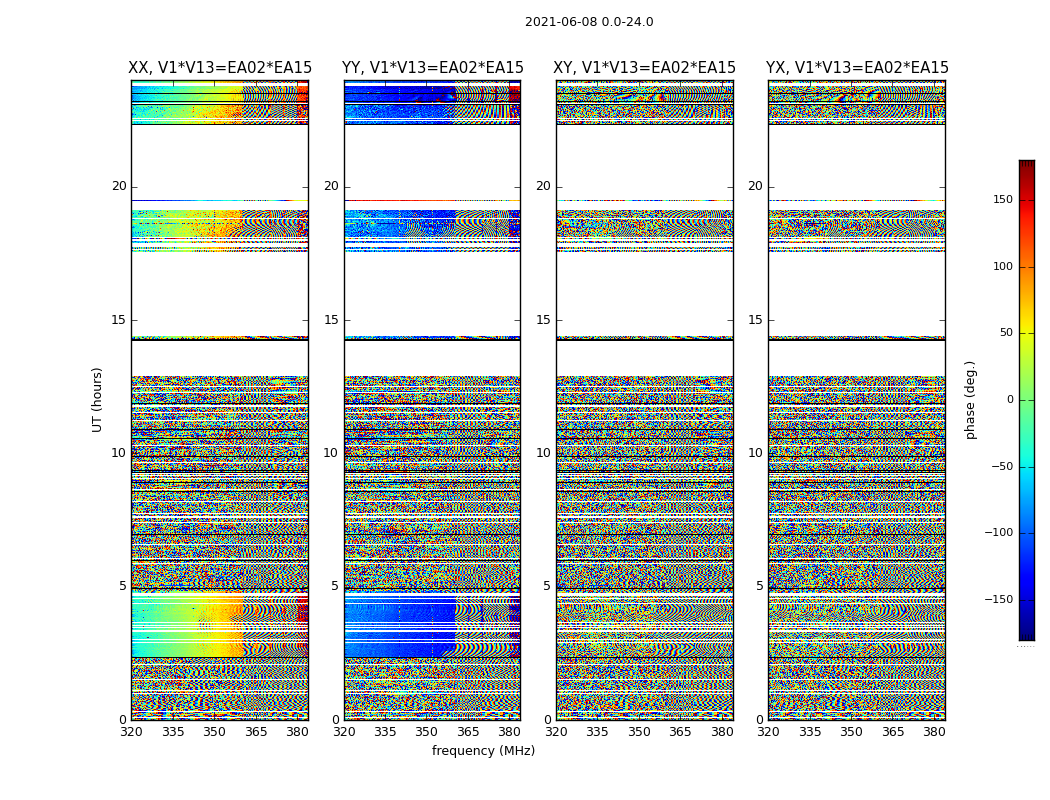Click the colorbar tick label "100"
The width and height of the screenshot is (1050, 800).
pos(1003,266)
